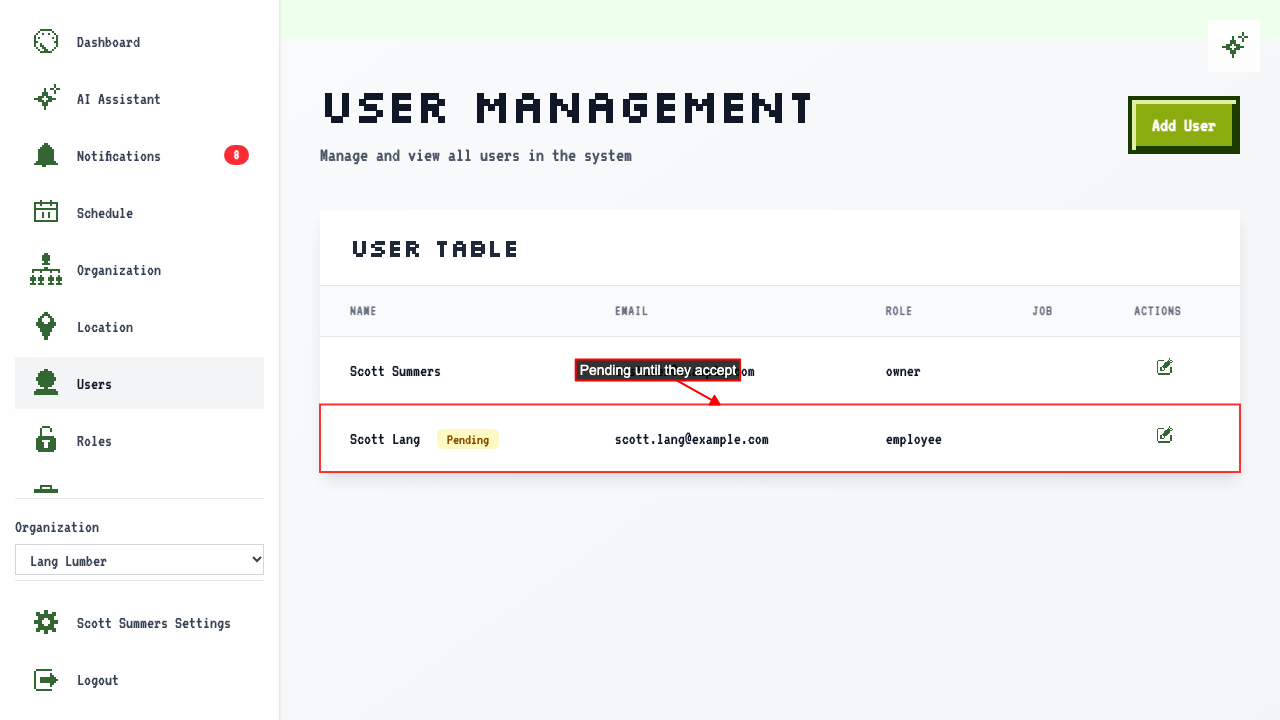Click the Name column header

(363, 311)
